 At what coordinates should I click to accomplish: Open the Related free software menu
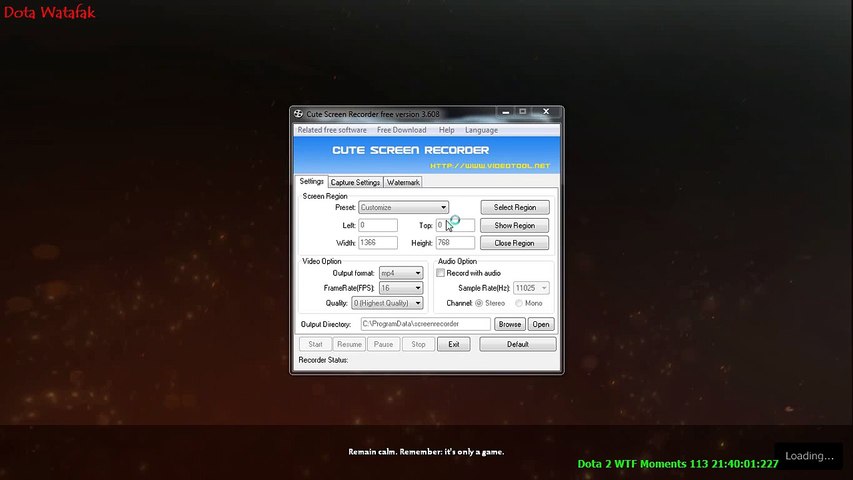[332, 130]
